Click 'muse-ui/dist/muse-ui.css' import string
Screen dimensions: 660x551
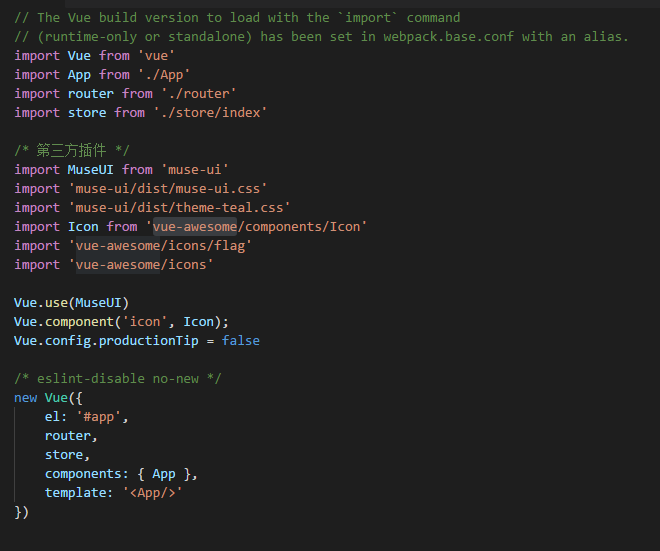click(168, 189)
